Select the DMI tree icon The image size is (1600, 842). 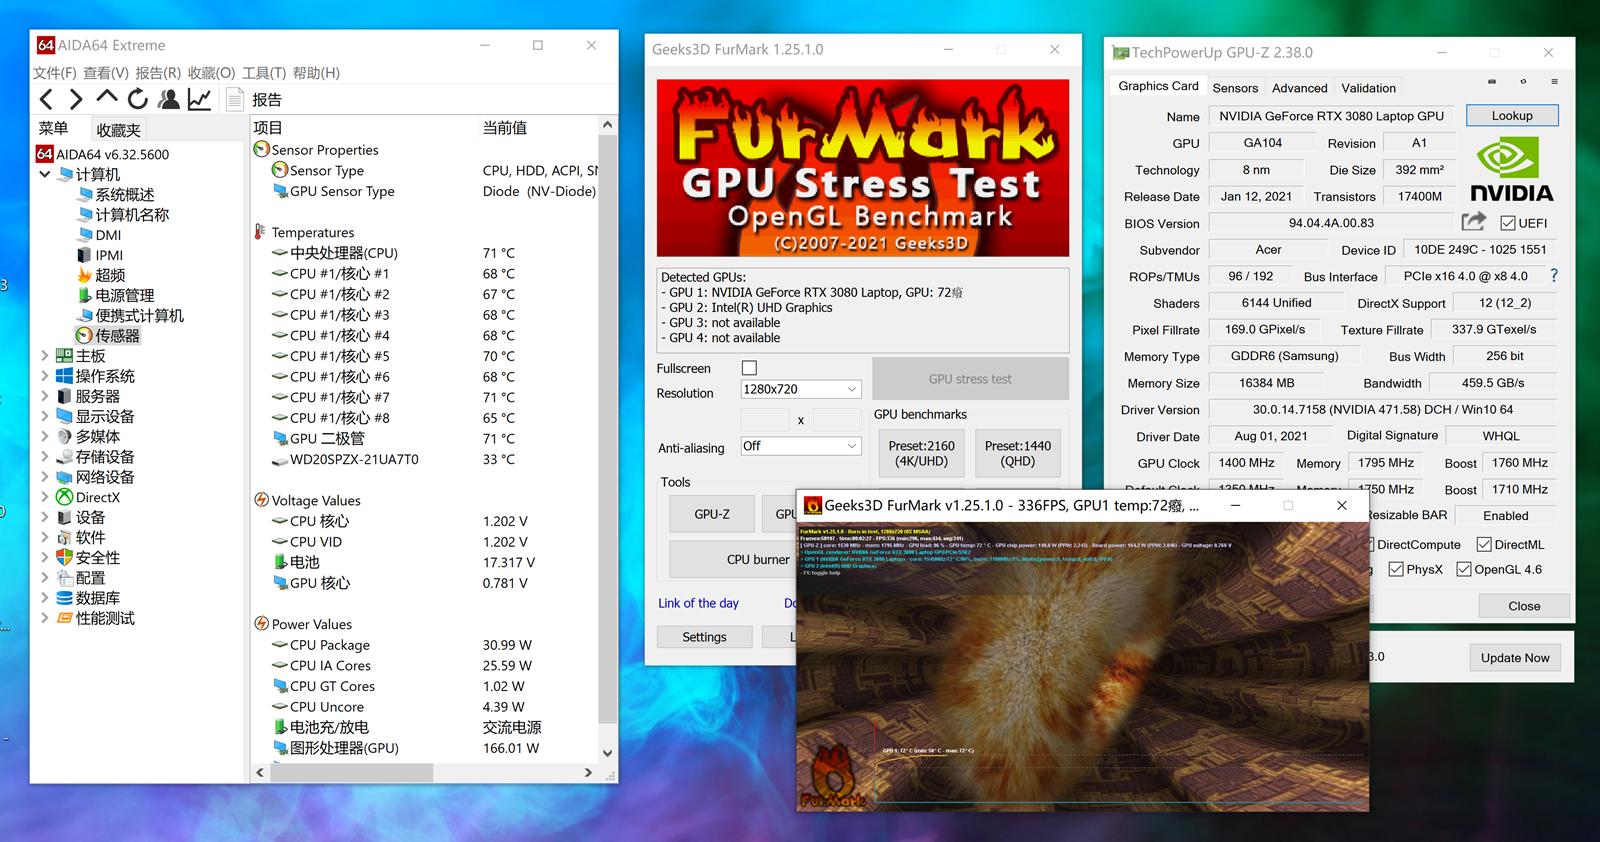85,235
